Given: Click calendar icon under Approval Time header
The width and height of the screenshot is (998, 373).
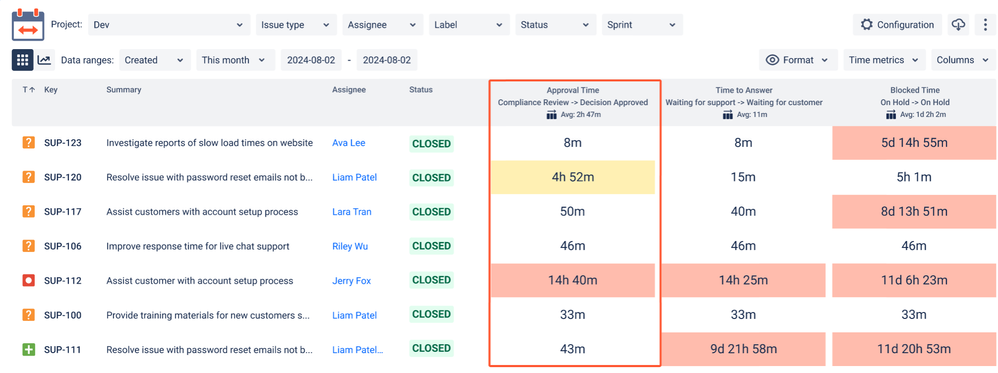Looking at the screenshot, I should coord(552,115).
